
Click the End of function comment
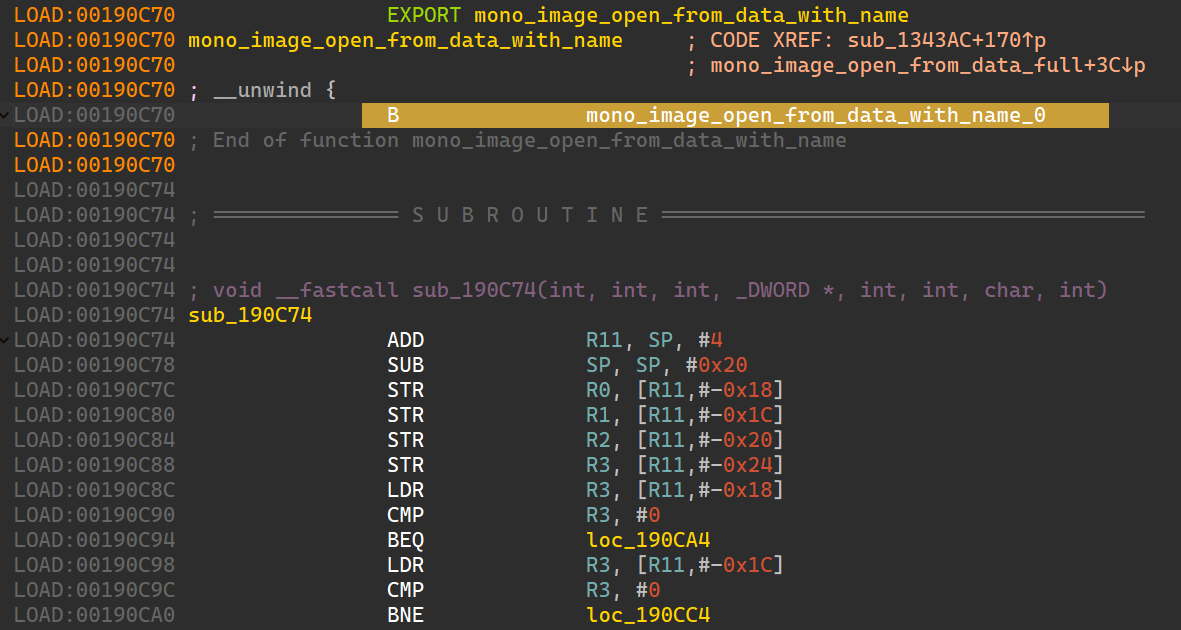coord(529,140)
